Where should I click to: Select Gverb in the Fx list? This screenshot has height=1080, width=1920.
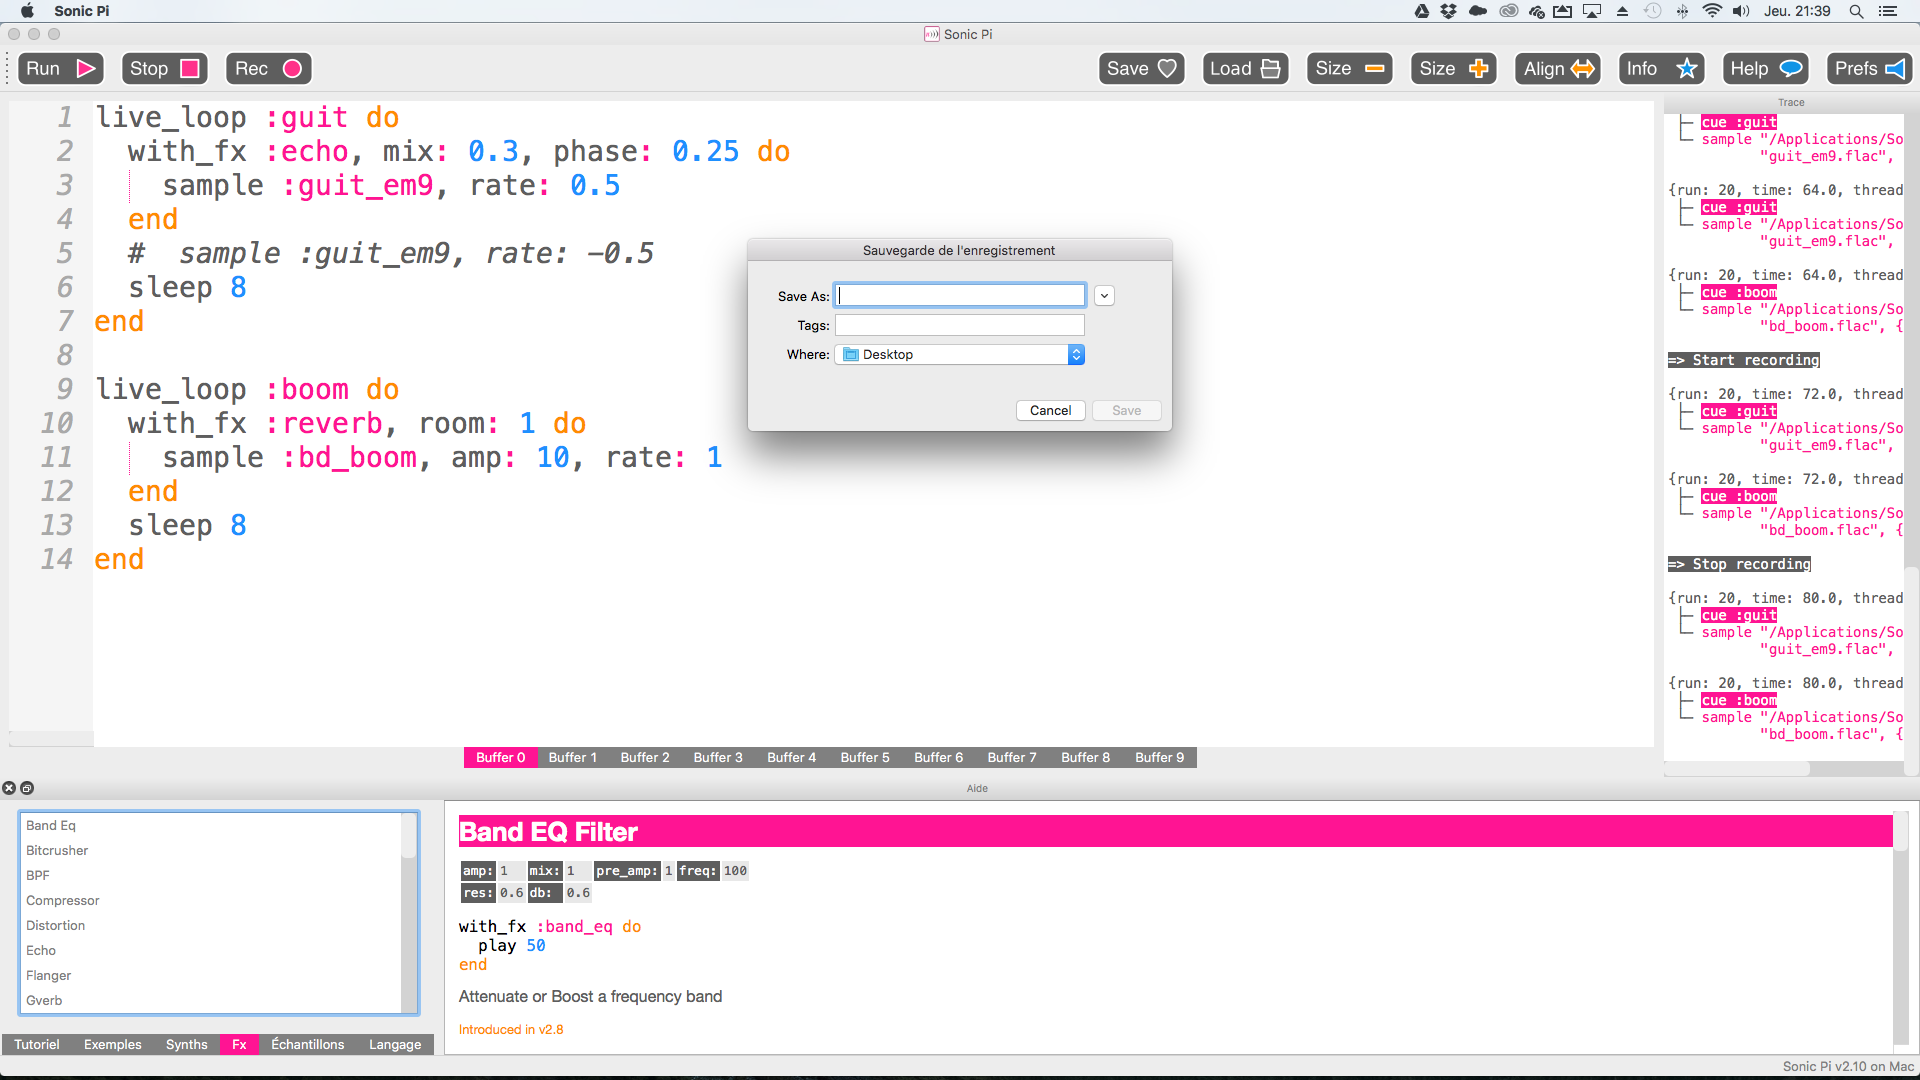(211, 1000)
